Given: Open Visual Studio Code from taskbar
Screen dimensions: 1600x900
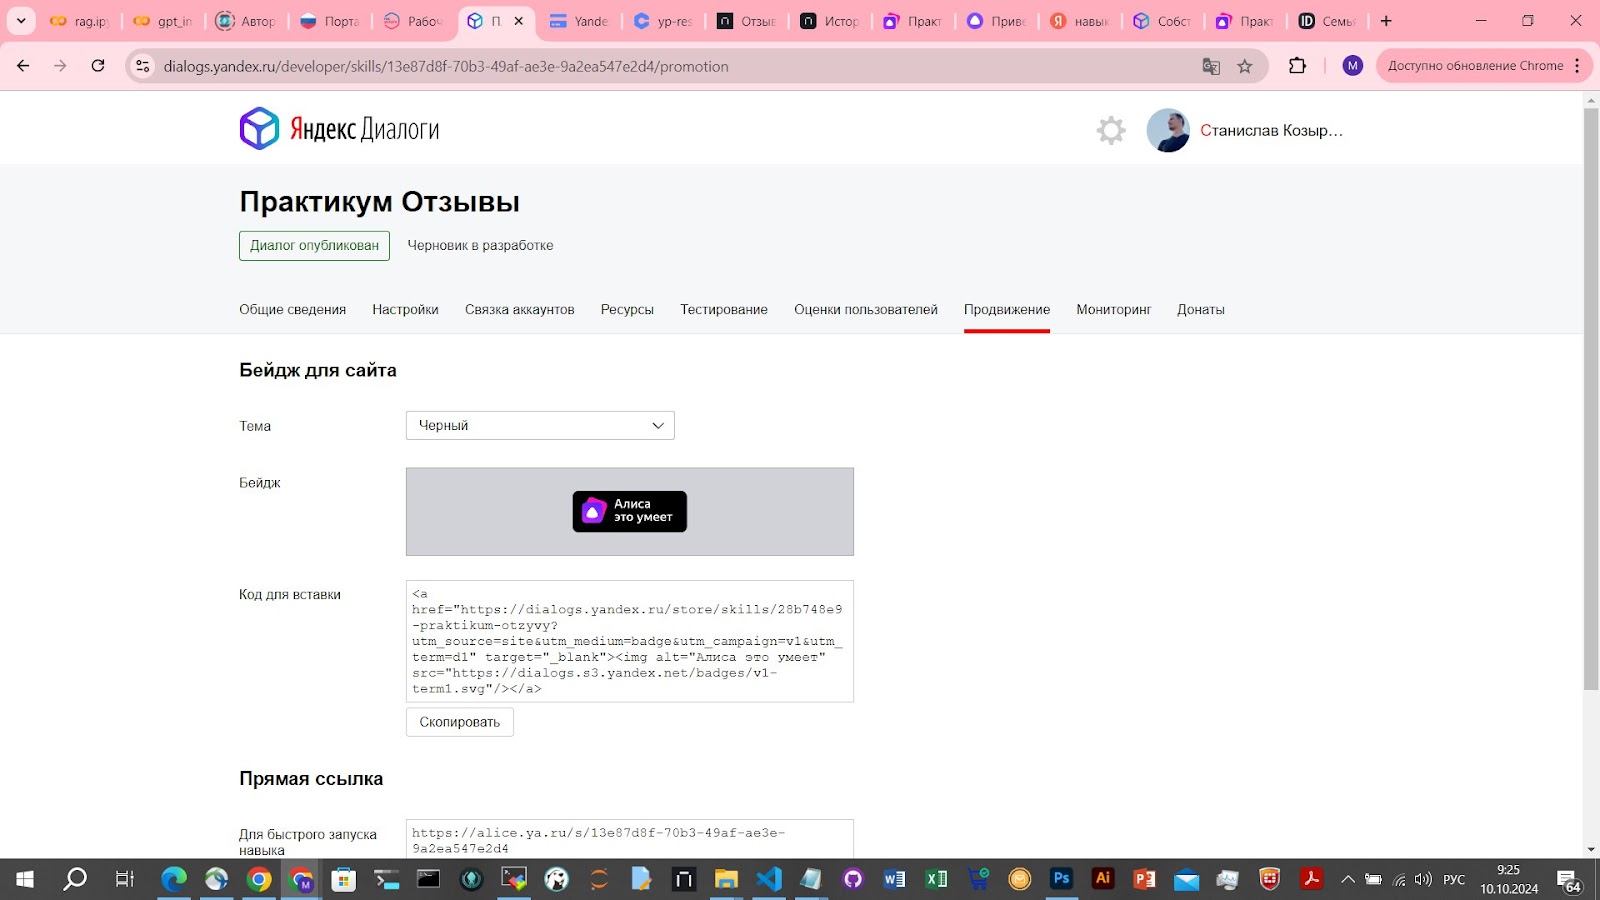Looking at the screenshot, I should (x=768, y=879).
